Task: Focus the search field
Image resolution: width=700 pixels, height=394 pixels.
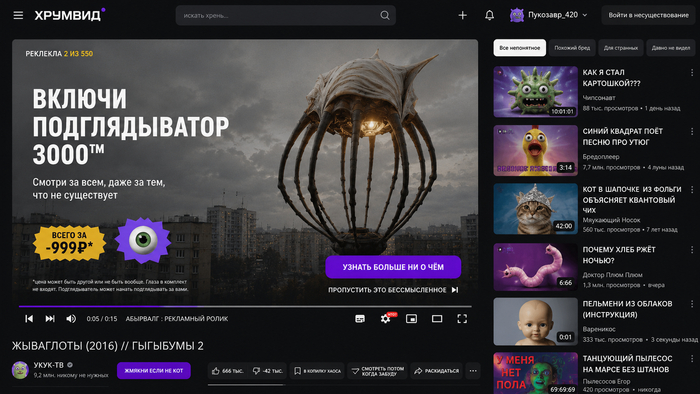Action: point(286,15)
